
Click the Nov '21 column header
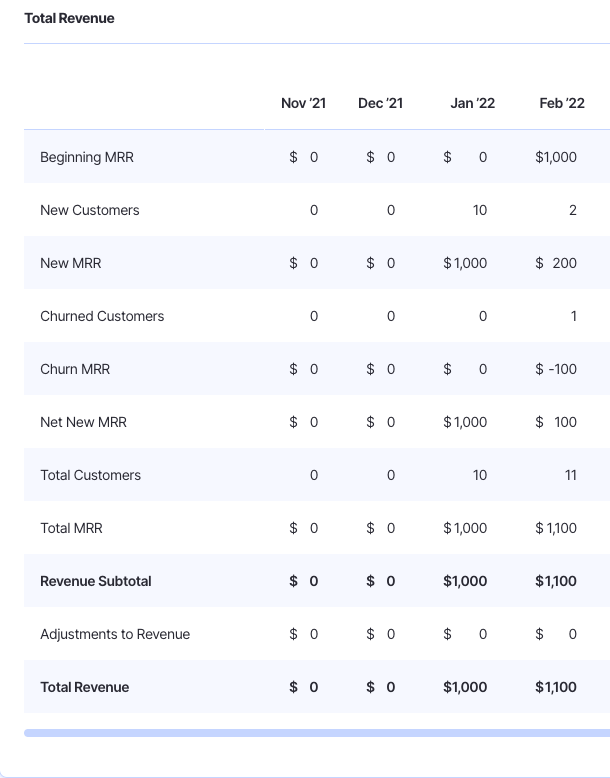click(x=303, y=103)
